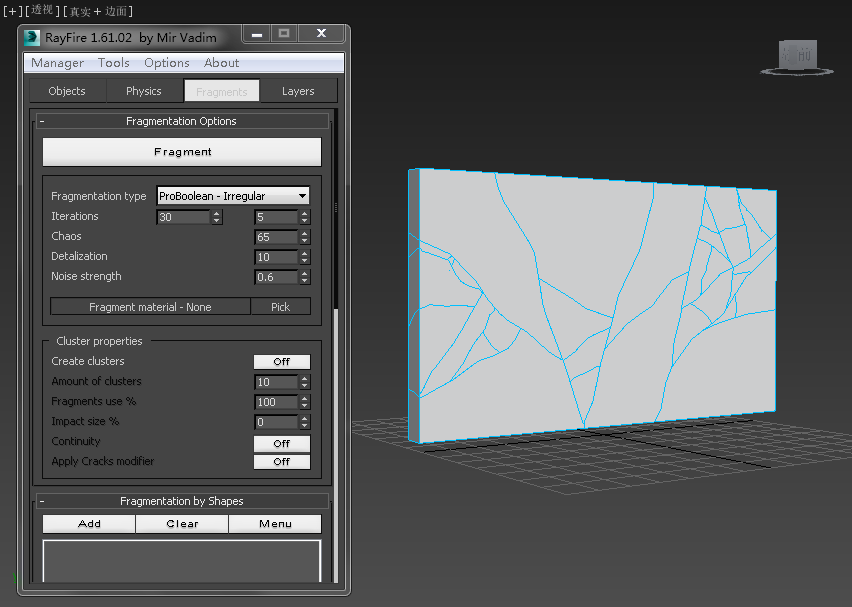Increase the Detalization spinner arrow
852x607 pixels.
click(305, 253)
